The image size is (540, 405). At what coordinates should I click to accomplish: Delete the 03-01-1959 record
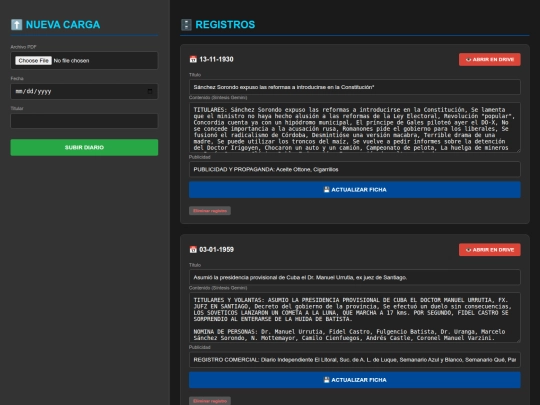[x=210, y=401]
